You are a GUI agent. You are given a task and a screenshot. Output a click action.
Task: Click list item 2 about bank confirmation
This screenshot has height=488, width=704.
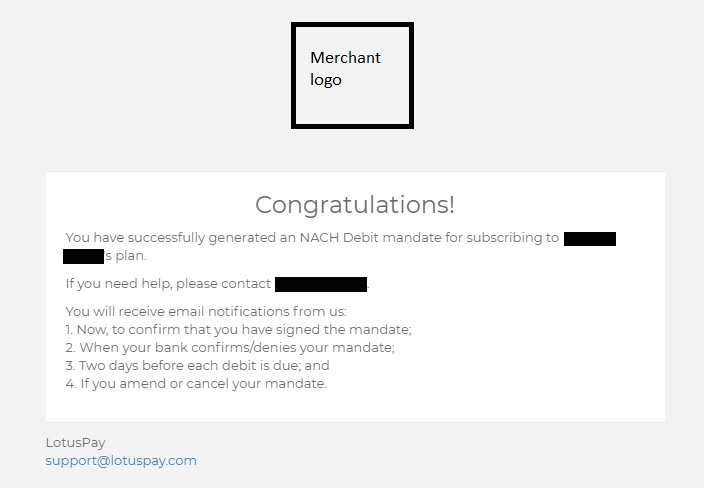[230, 347]
